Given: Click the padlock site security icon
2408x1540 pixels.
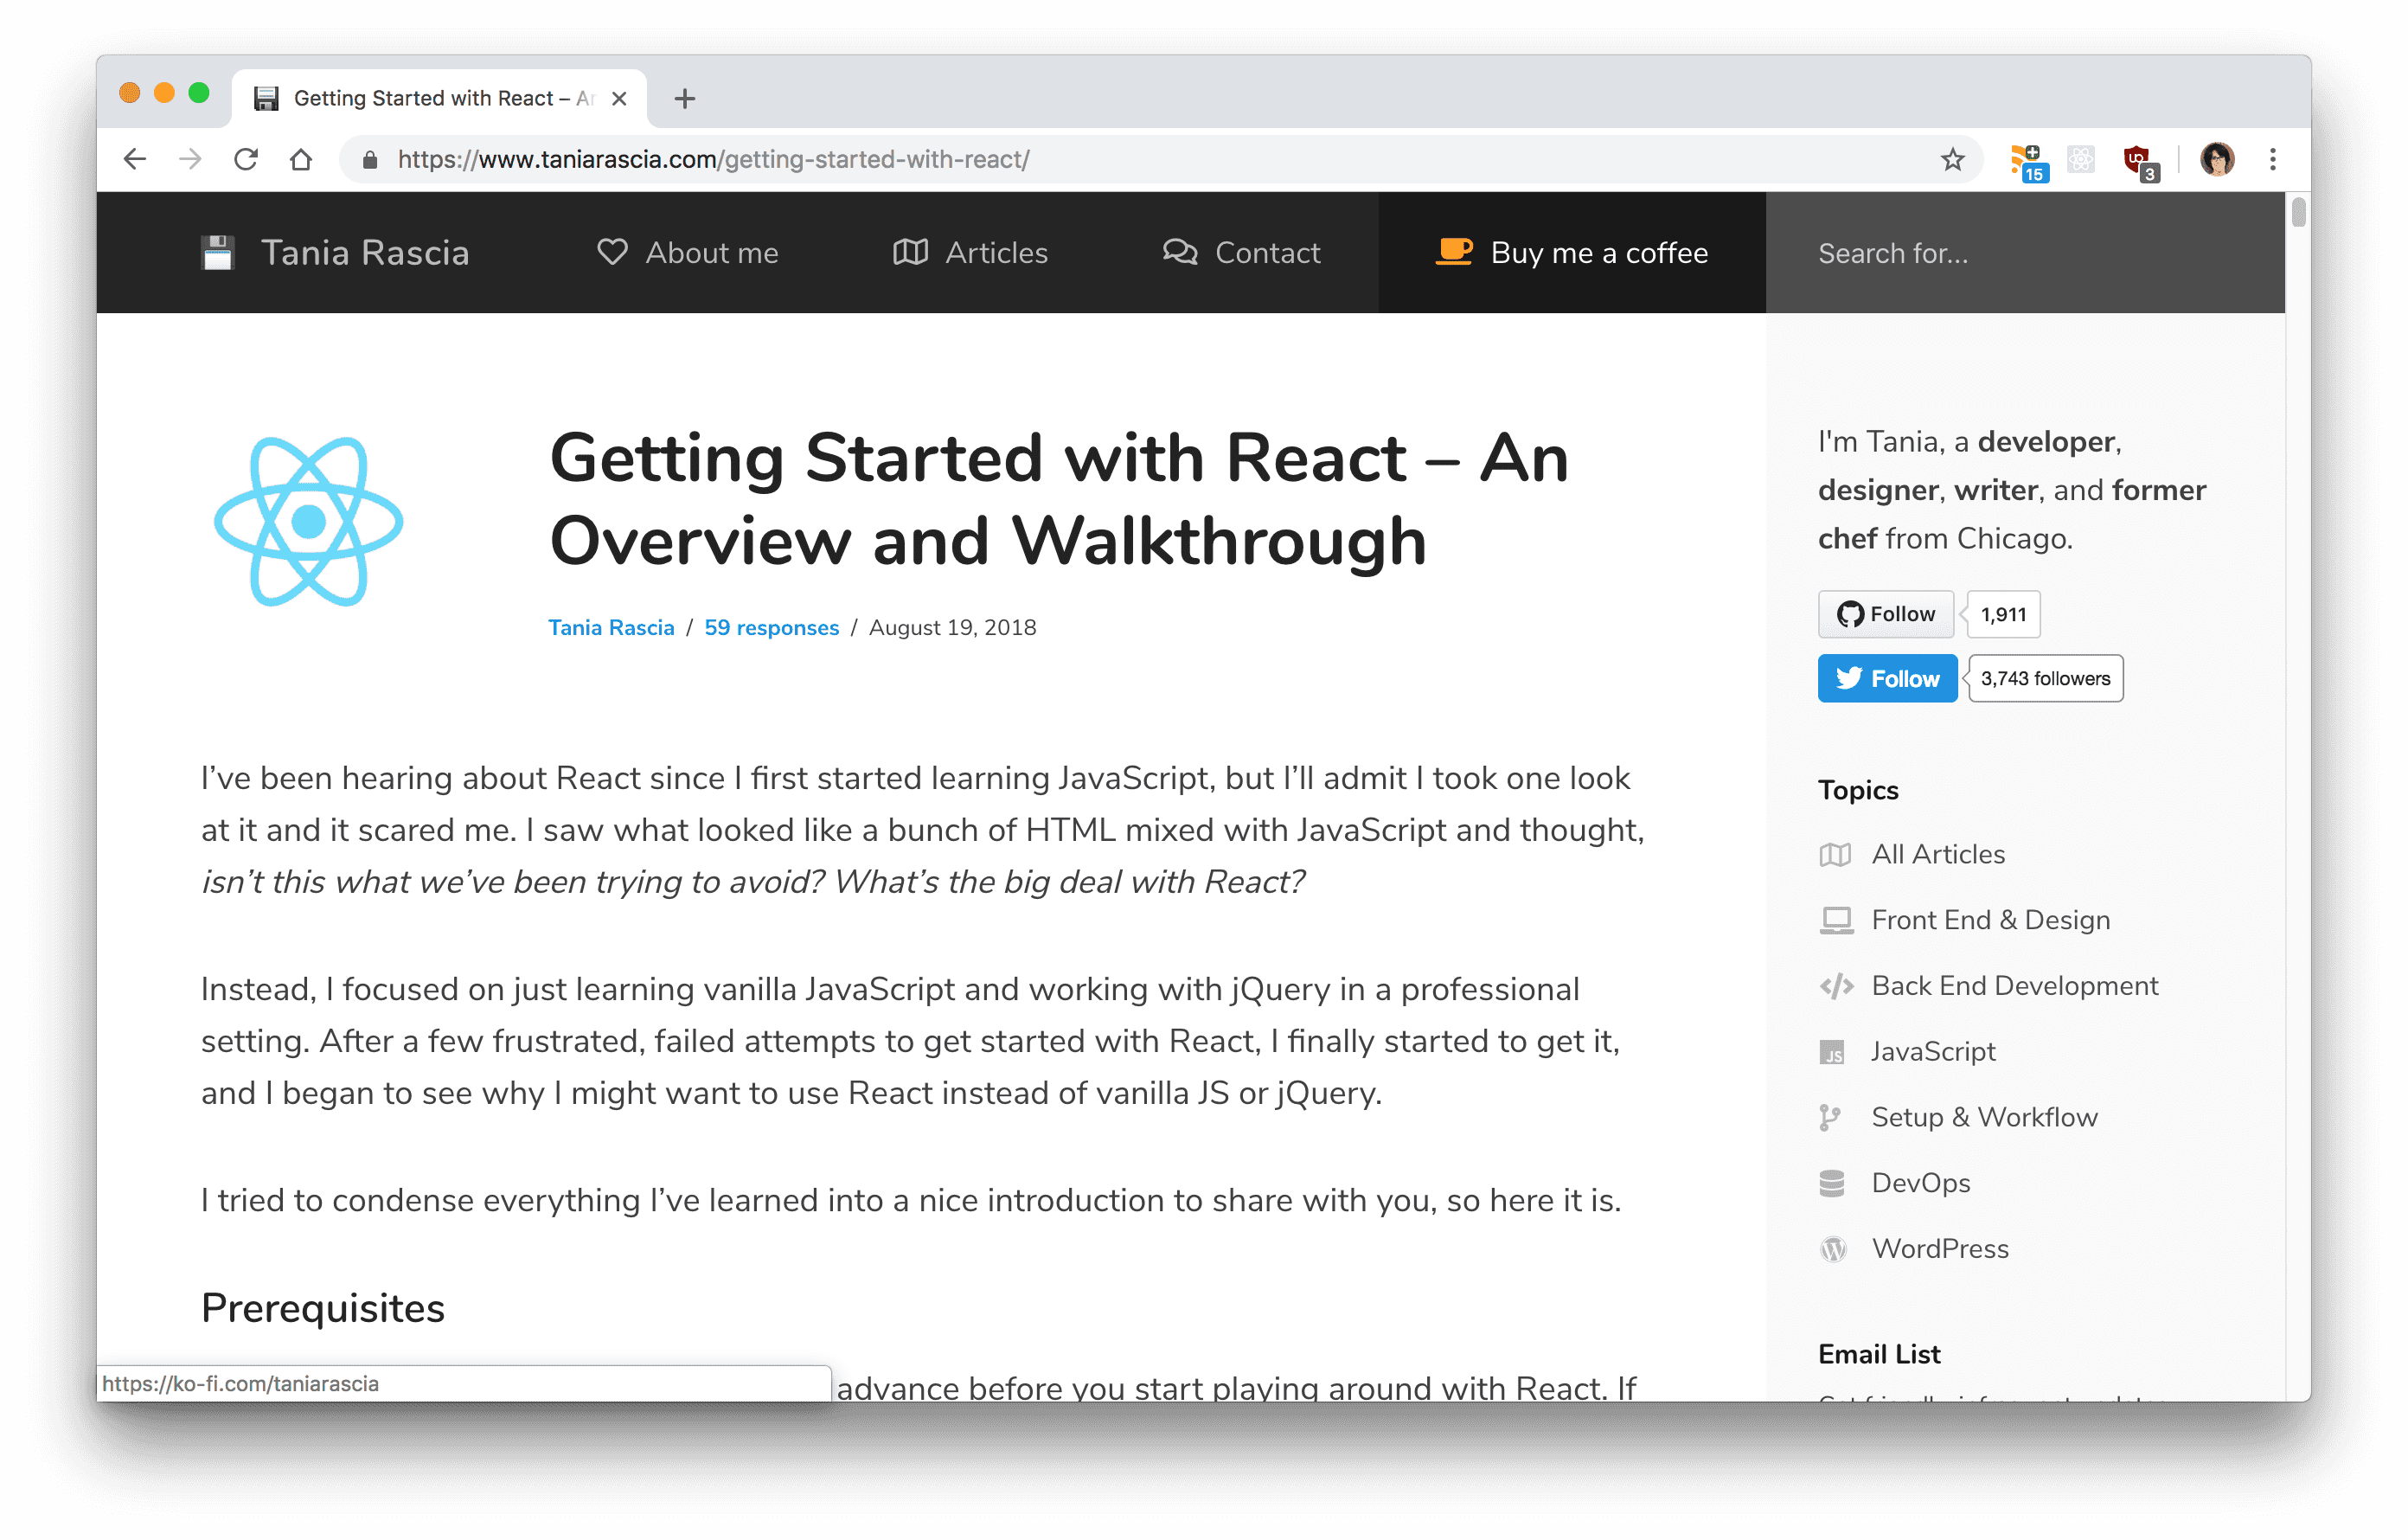Looking at the screenshot, I should coord(370,160).
